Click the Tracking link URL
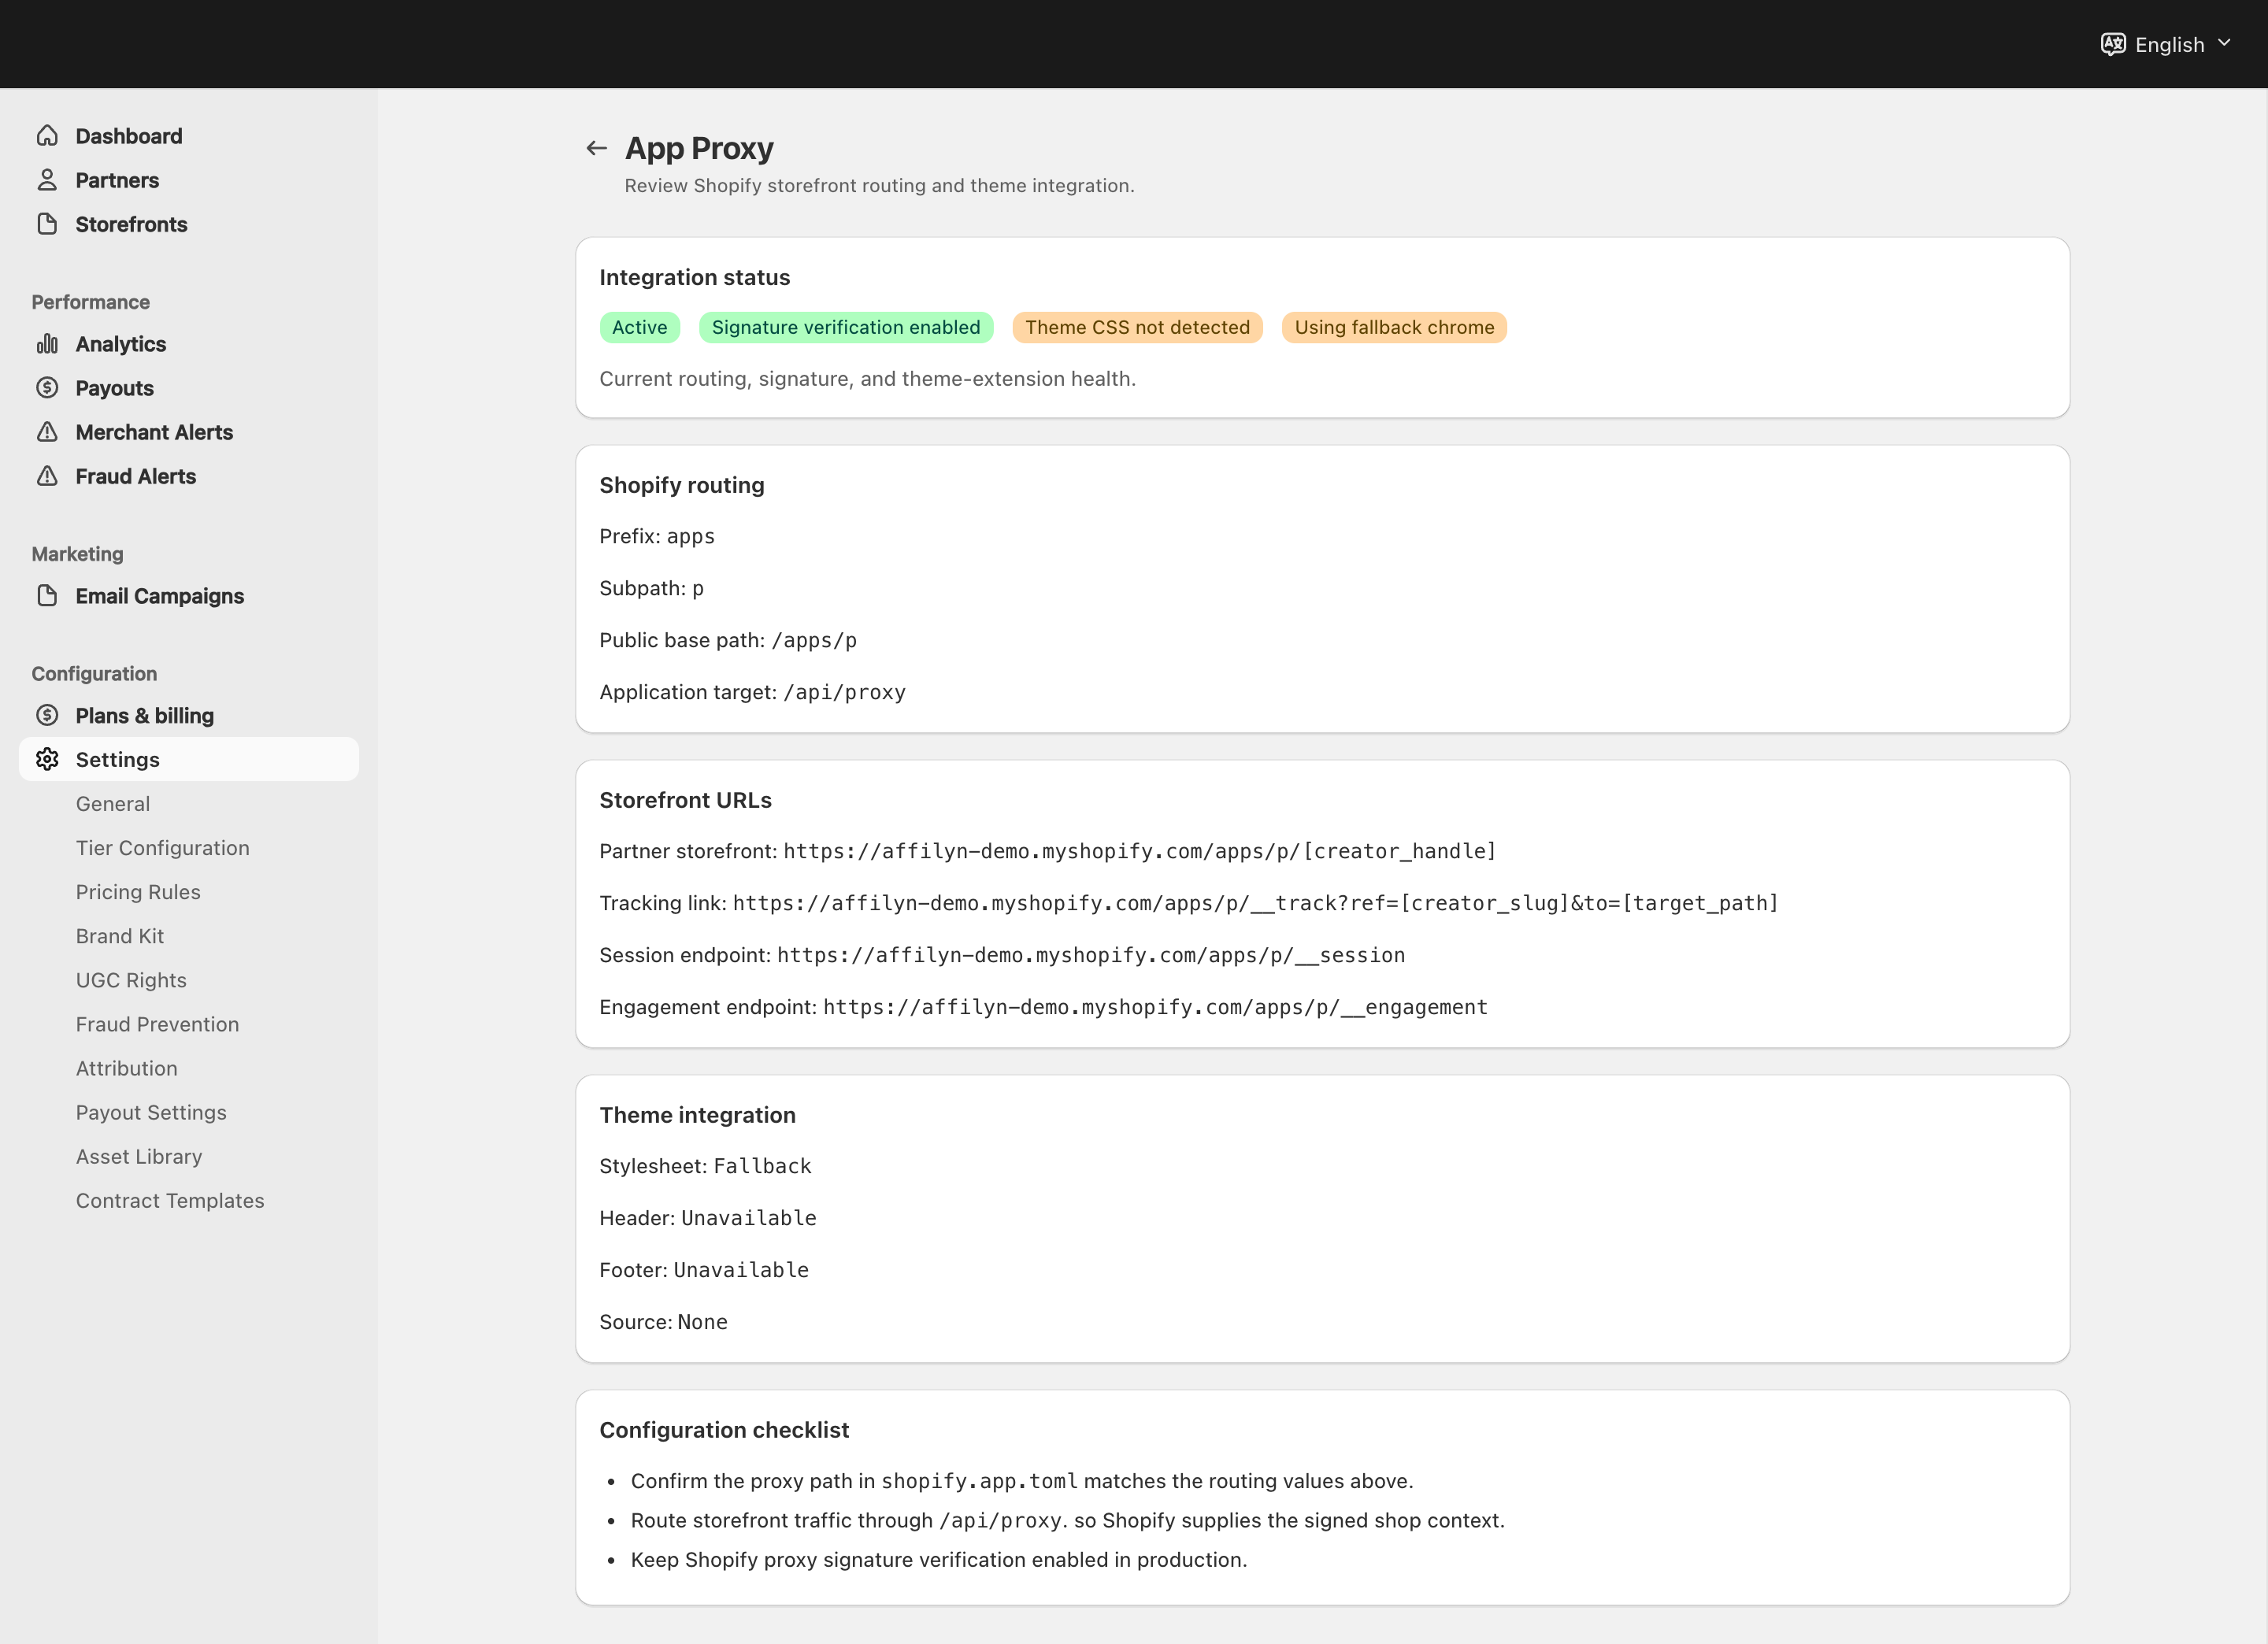 pyautogui.click(x=1255, y=903)
